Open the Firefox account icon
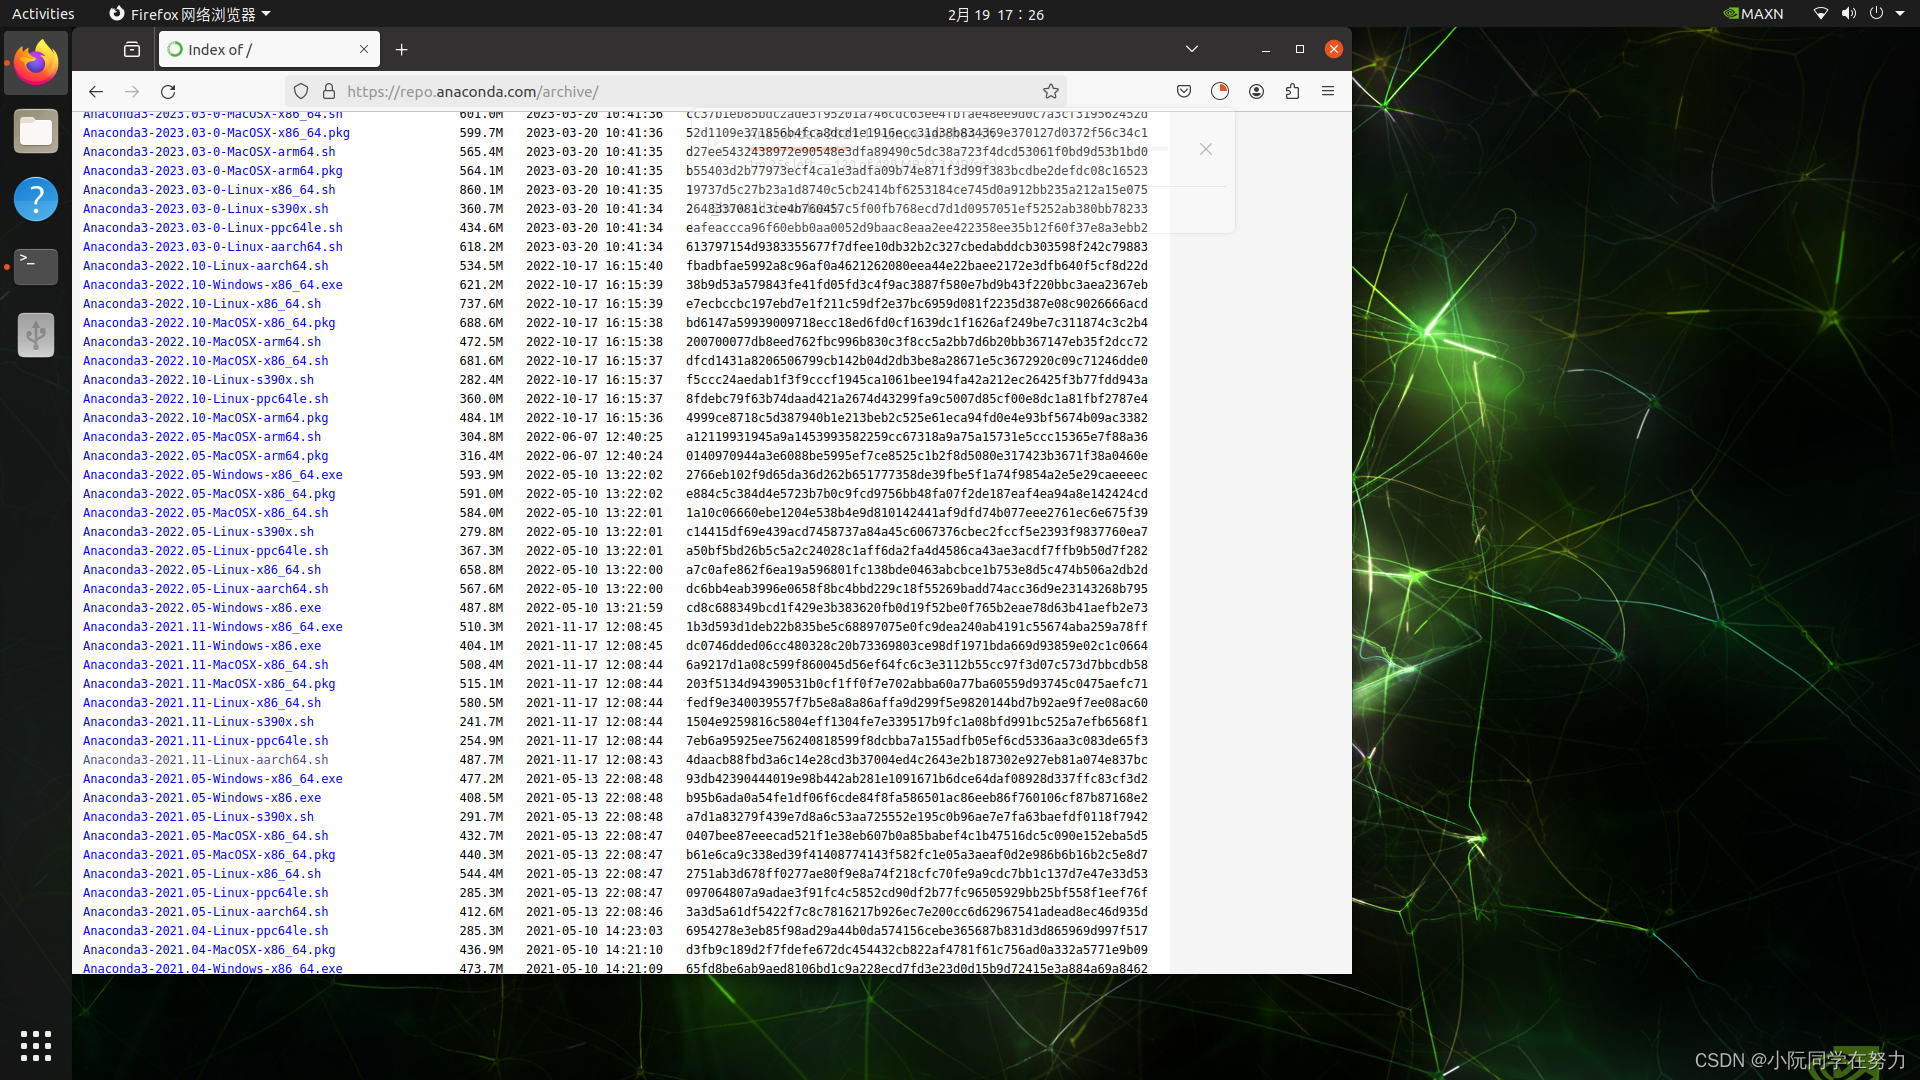Screen dimensions: 1920x1080 pyautogui.click(x=1256, y=91)
